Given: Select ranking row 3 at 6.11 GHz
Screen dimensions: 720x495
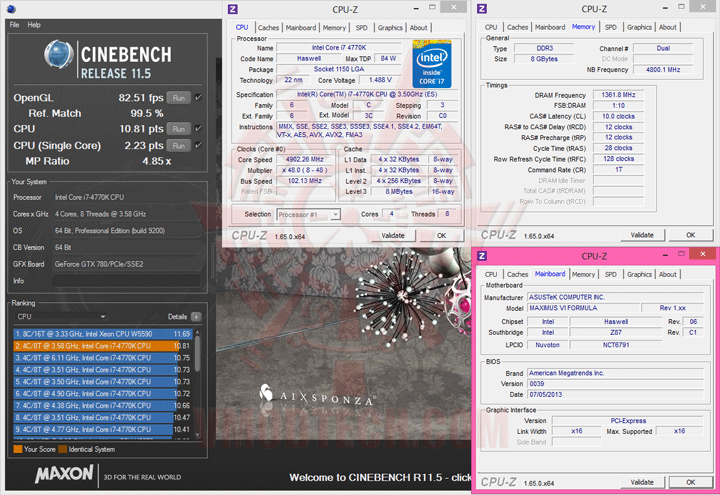Looking at the screenshot, I should click(x=102, y=358).
